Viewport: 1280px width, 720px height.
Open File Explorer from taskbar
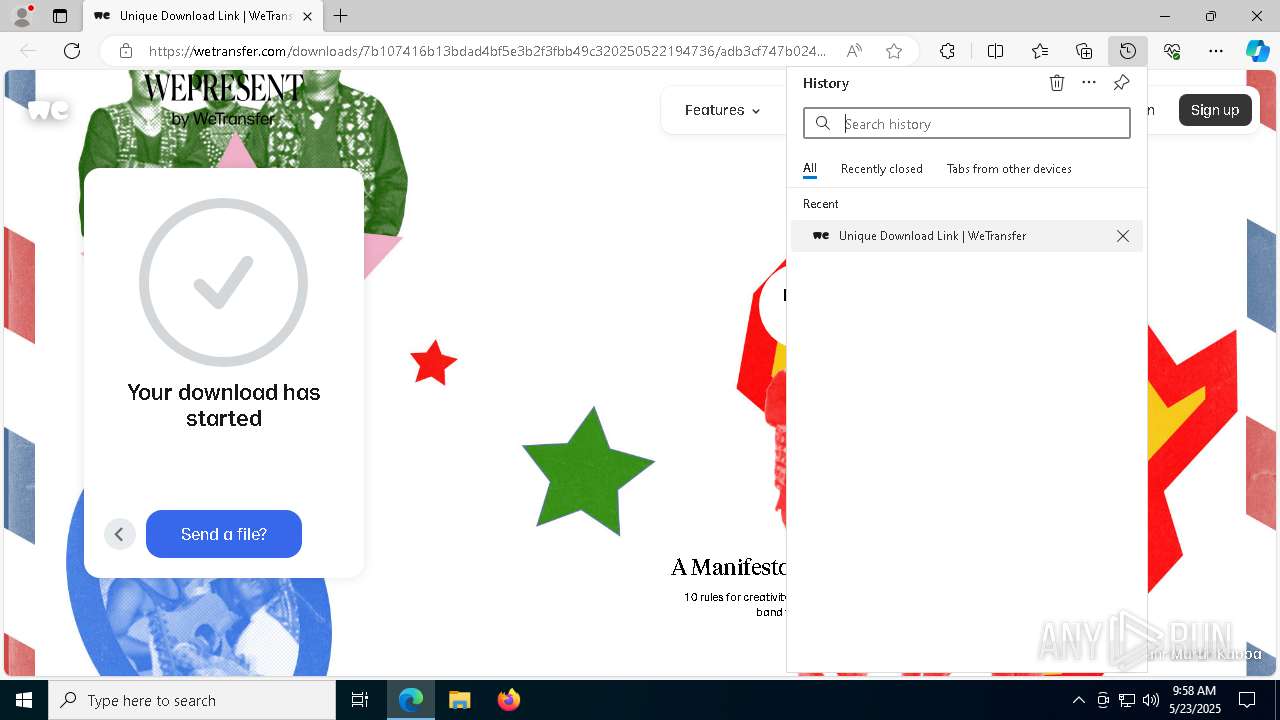pyautogui.click(x=460, y=700)
